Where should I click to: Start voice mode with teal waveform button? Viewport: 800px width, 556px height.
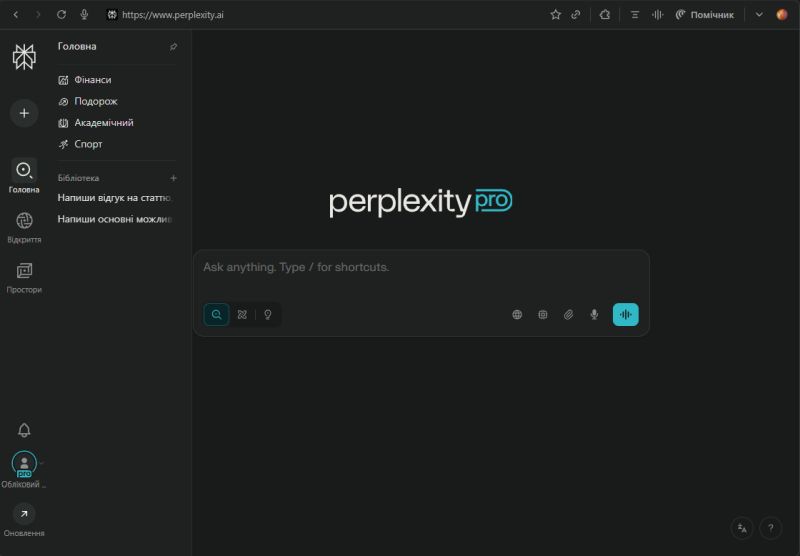626,314
